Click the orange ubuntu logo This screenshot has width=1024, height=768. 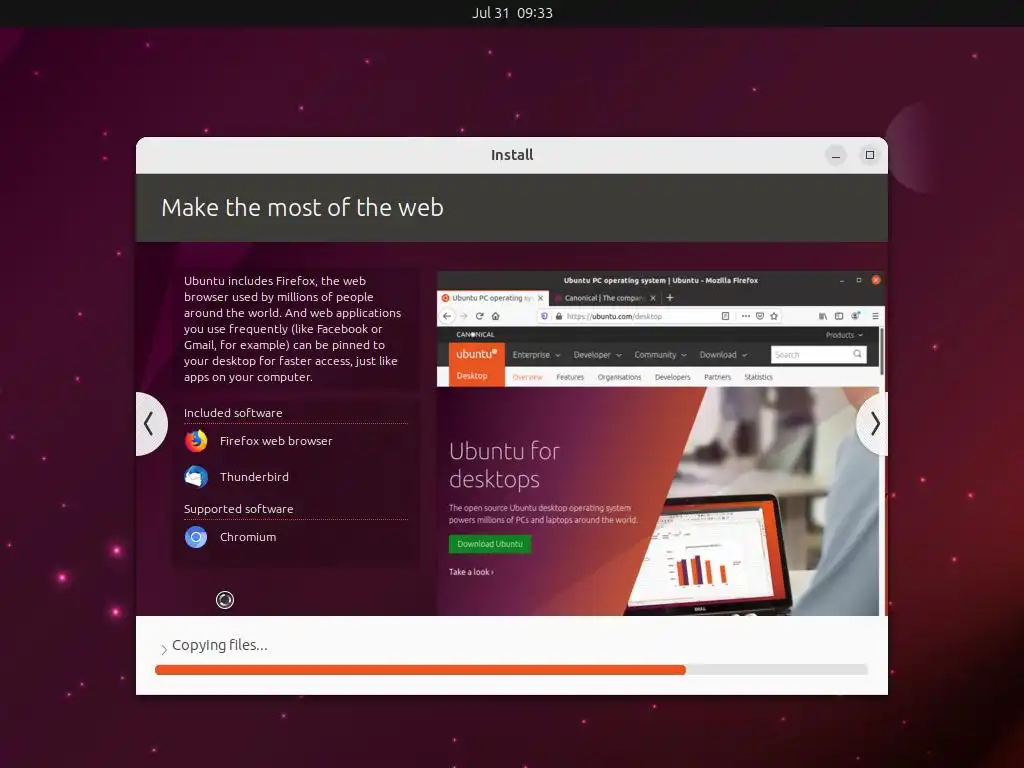476,354
